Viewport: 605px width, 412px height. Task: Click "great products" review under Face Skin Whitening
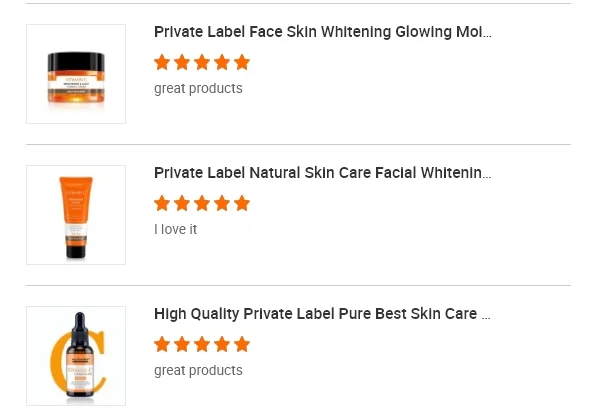click(198, 88)
